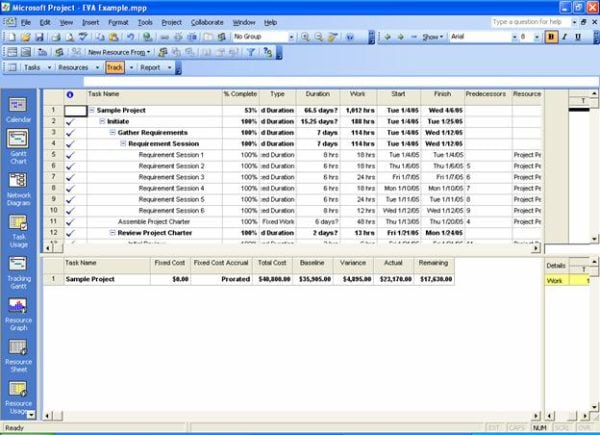The width and height of the screenshot is (600, 435).
Task: Run the Spelling check icon
Action: pos(83,37)
